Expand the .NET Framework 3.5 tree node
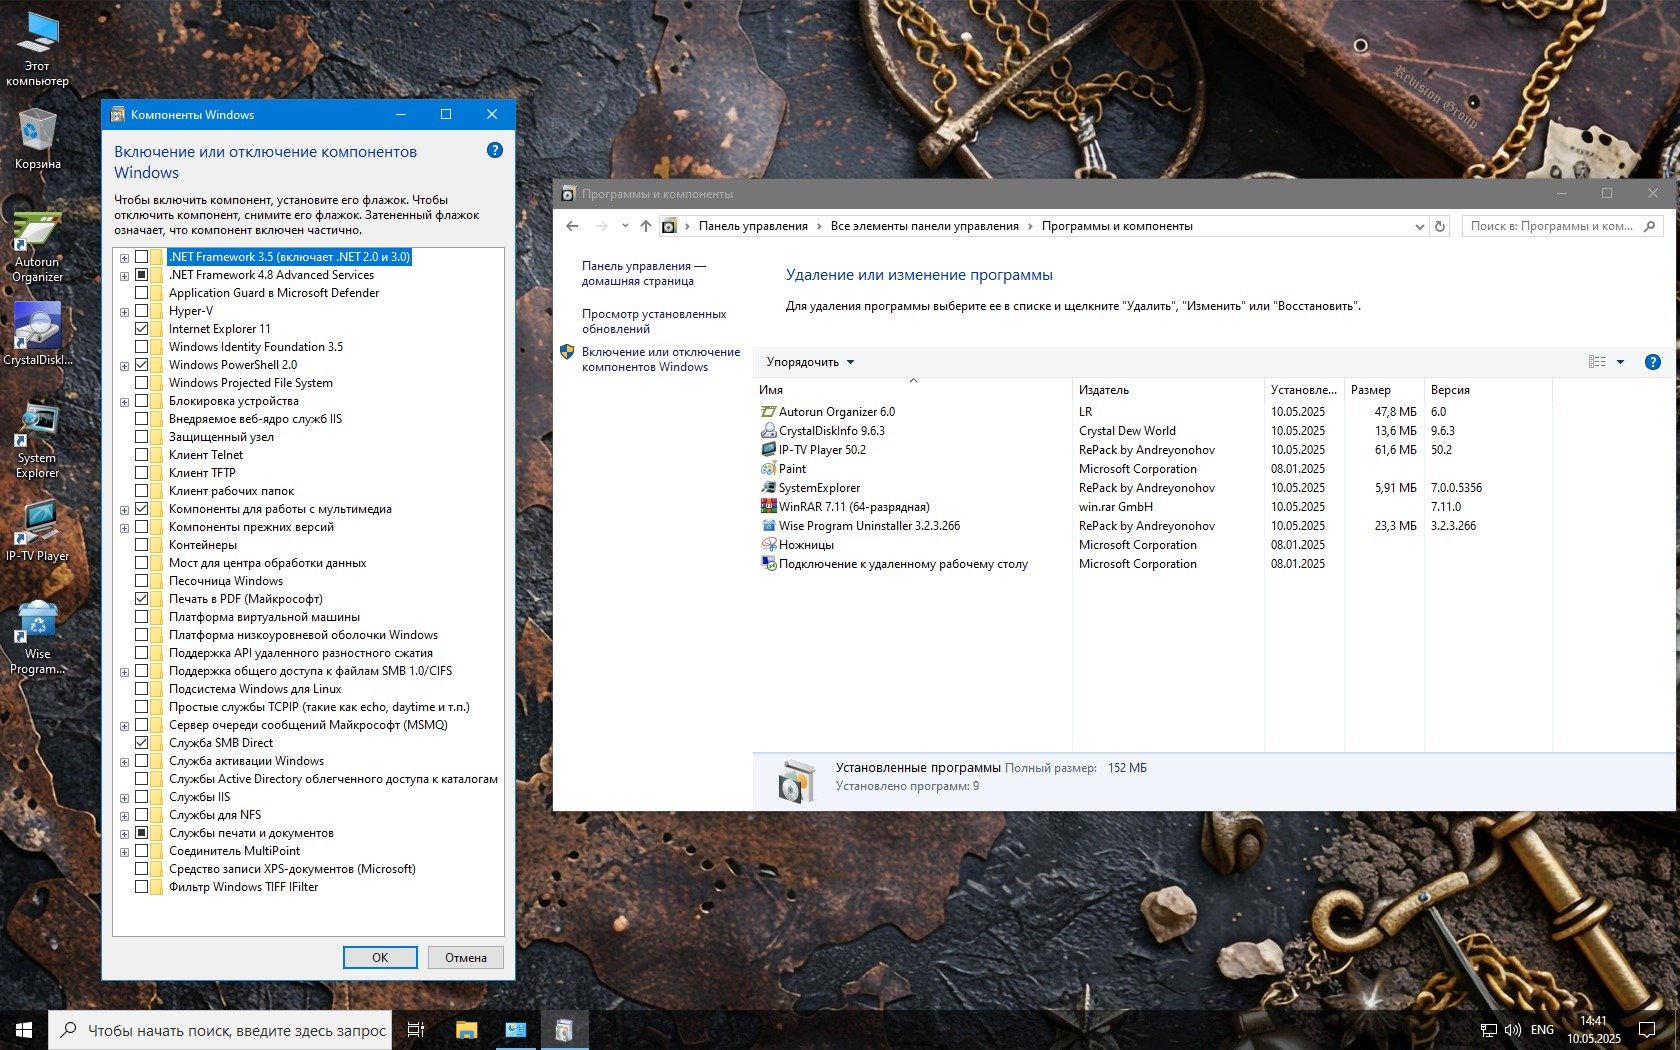Viewport: 1680px width, 1050px height. [125, 258]
